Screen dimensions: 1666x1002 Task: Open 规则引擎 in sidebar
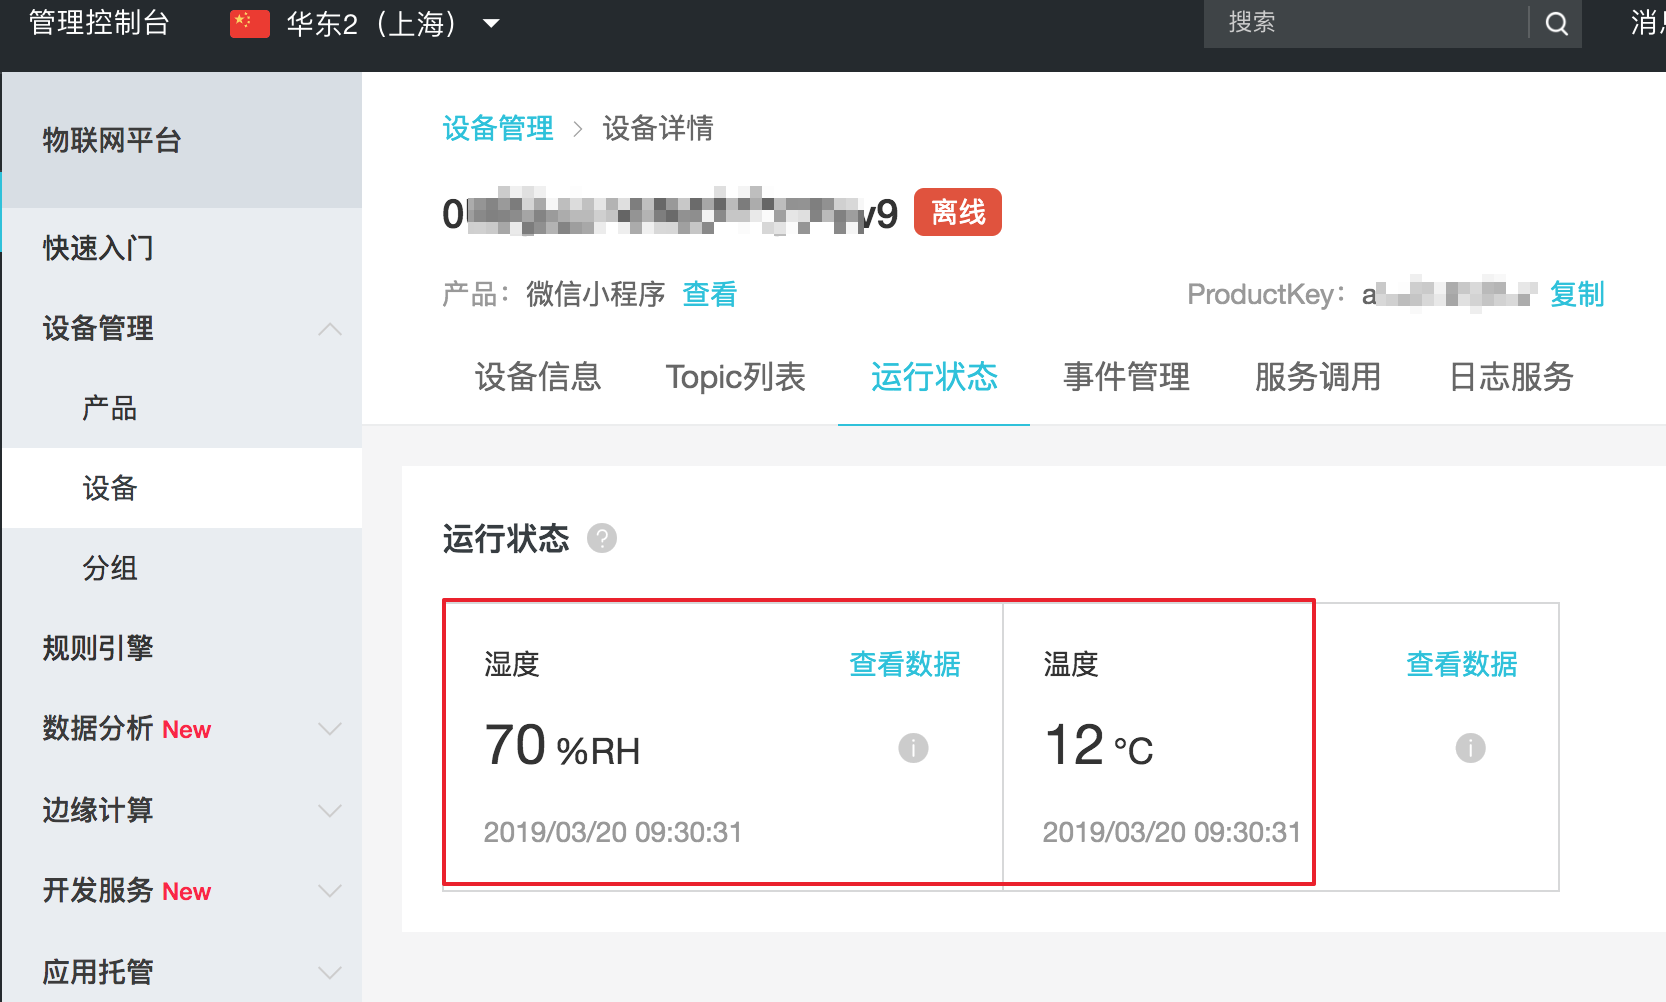98,648
